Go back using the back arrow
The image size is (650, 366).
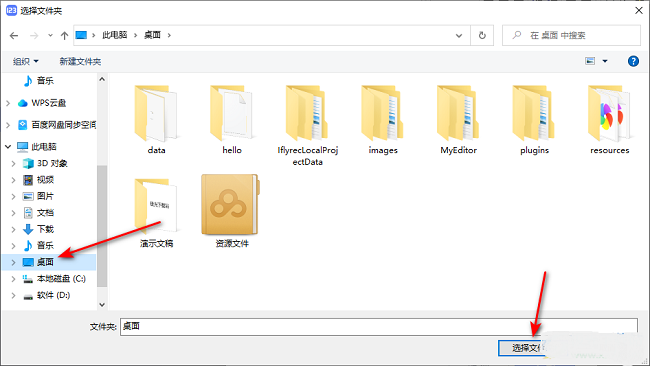(x=14, y=36)
